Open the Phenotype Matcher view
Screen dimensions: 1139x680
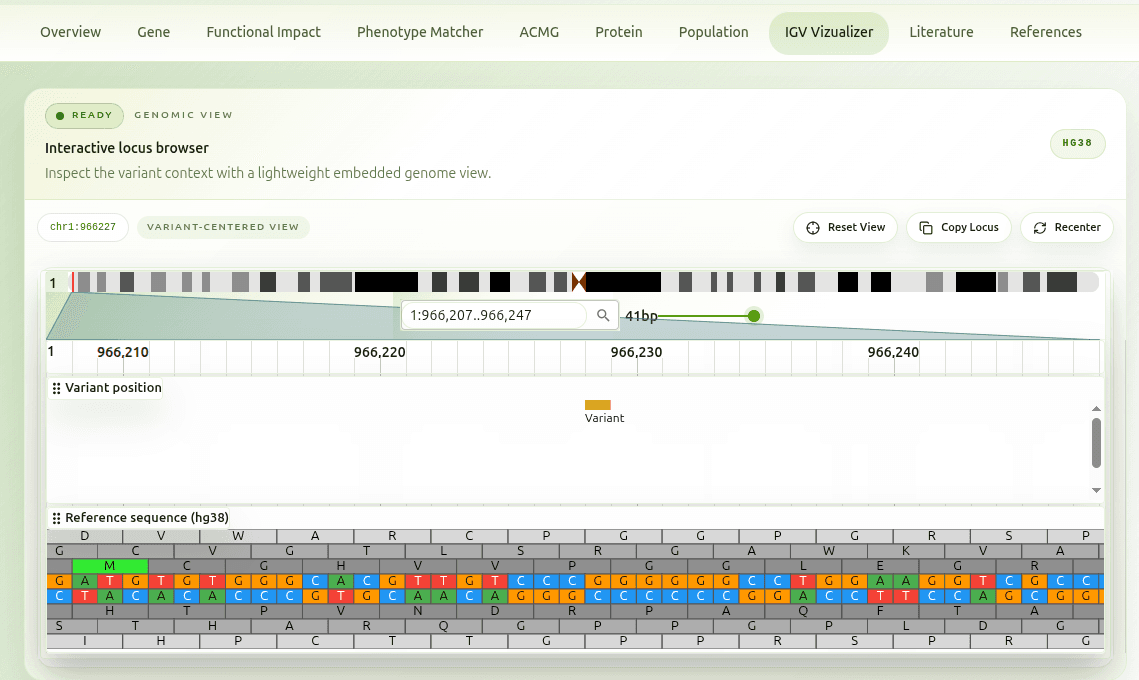click(419, 32)
